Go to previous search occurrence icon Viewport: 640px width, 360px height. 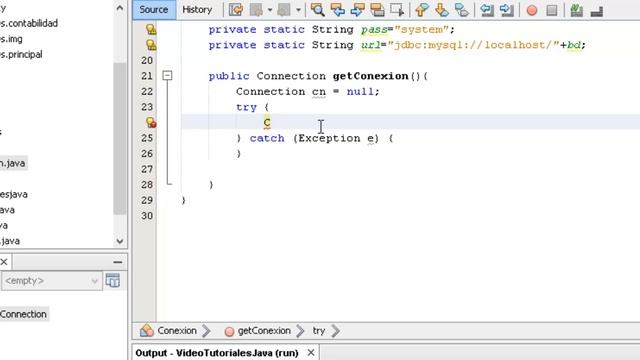coord(338,10)
